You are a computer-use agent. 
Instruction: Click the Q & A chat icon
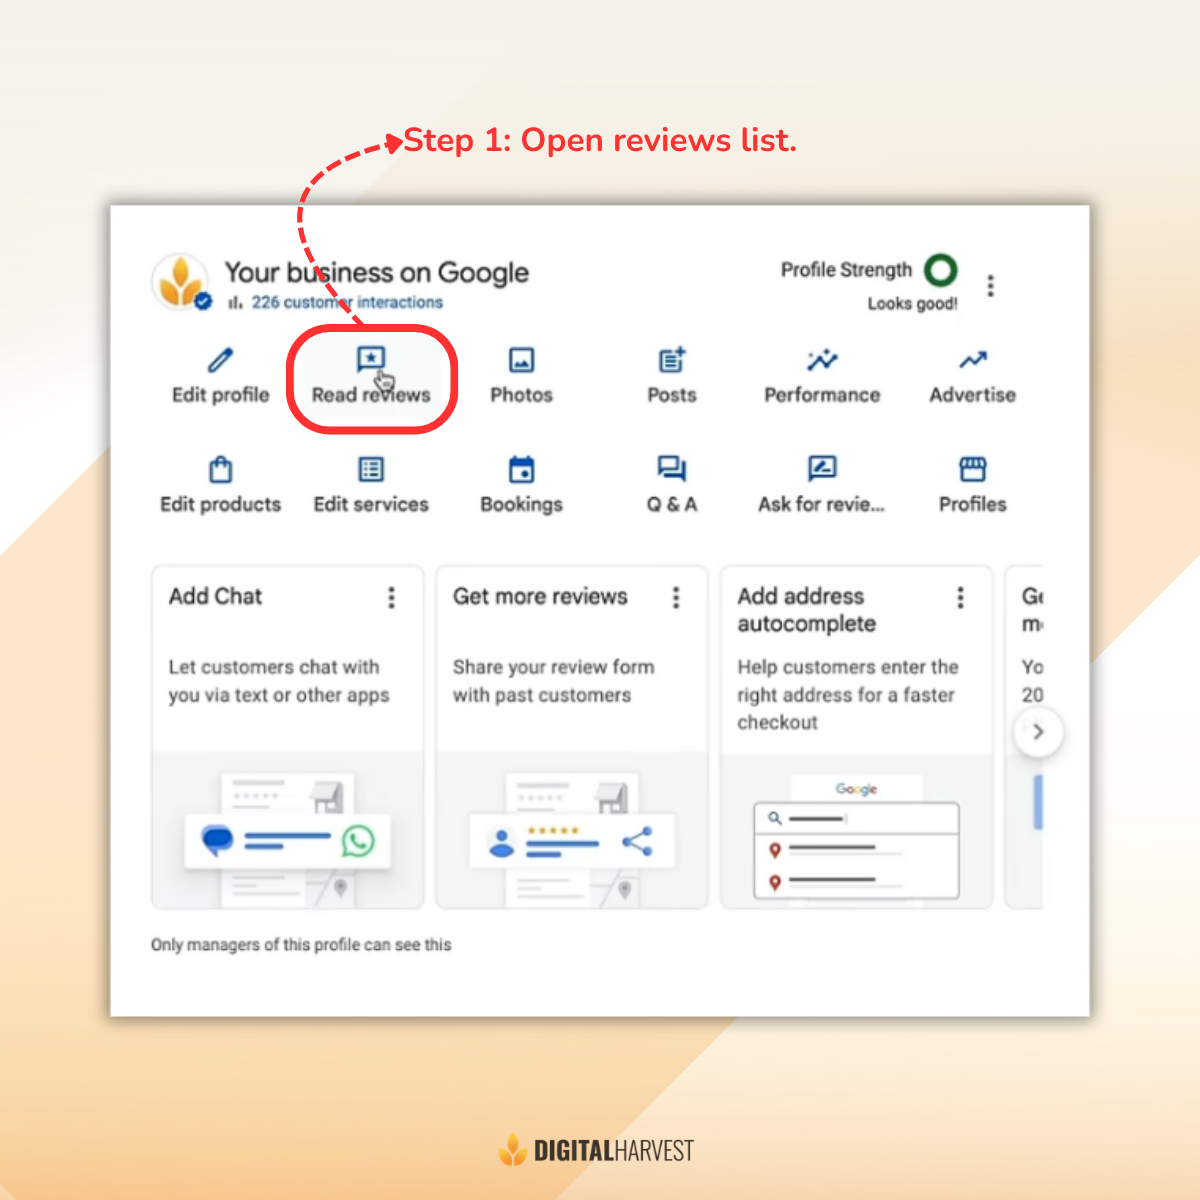pyautogui.click(x=671, y=469)
